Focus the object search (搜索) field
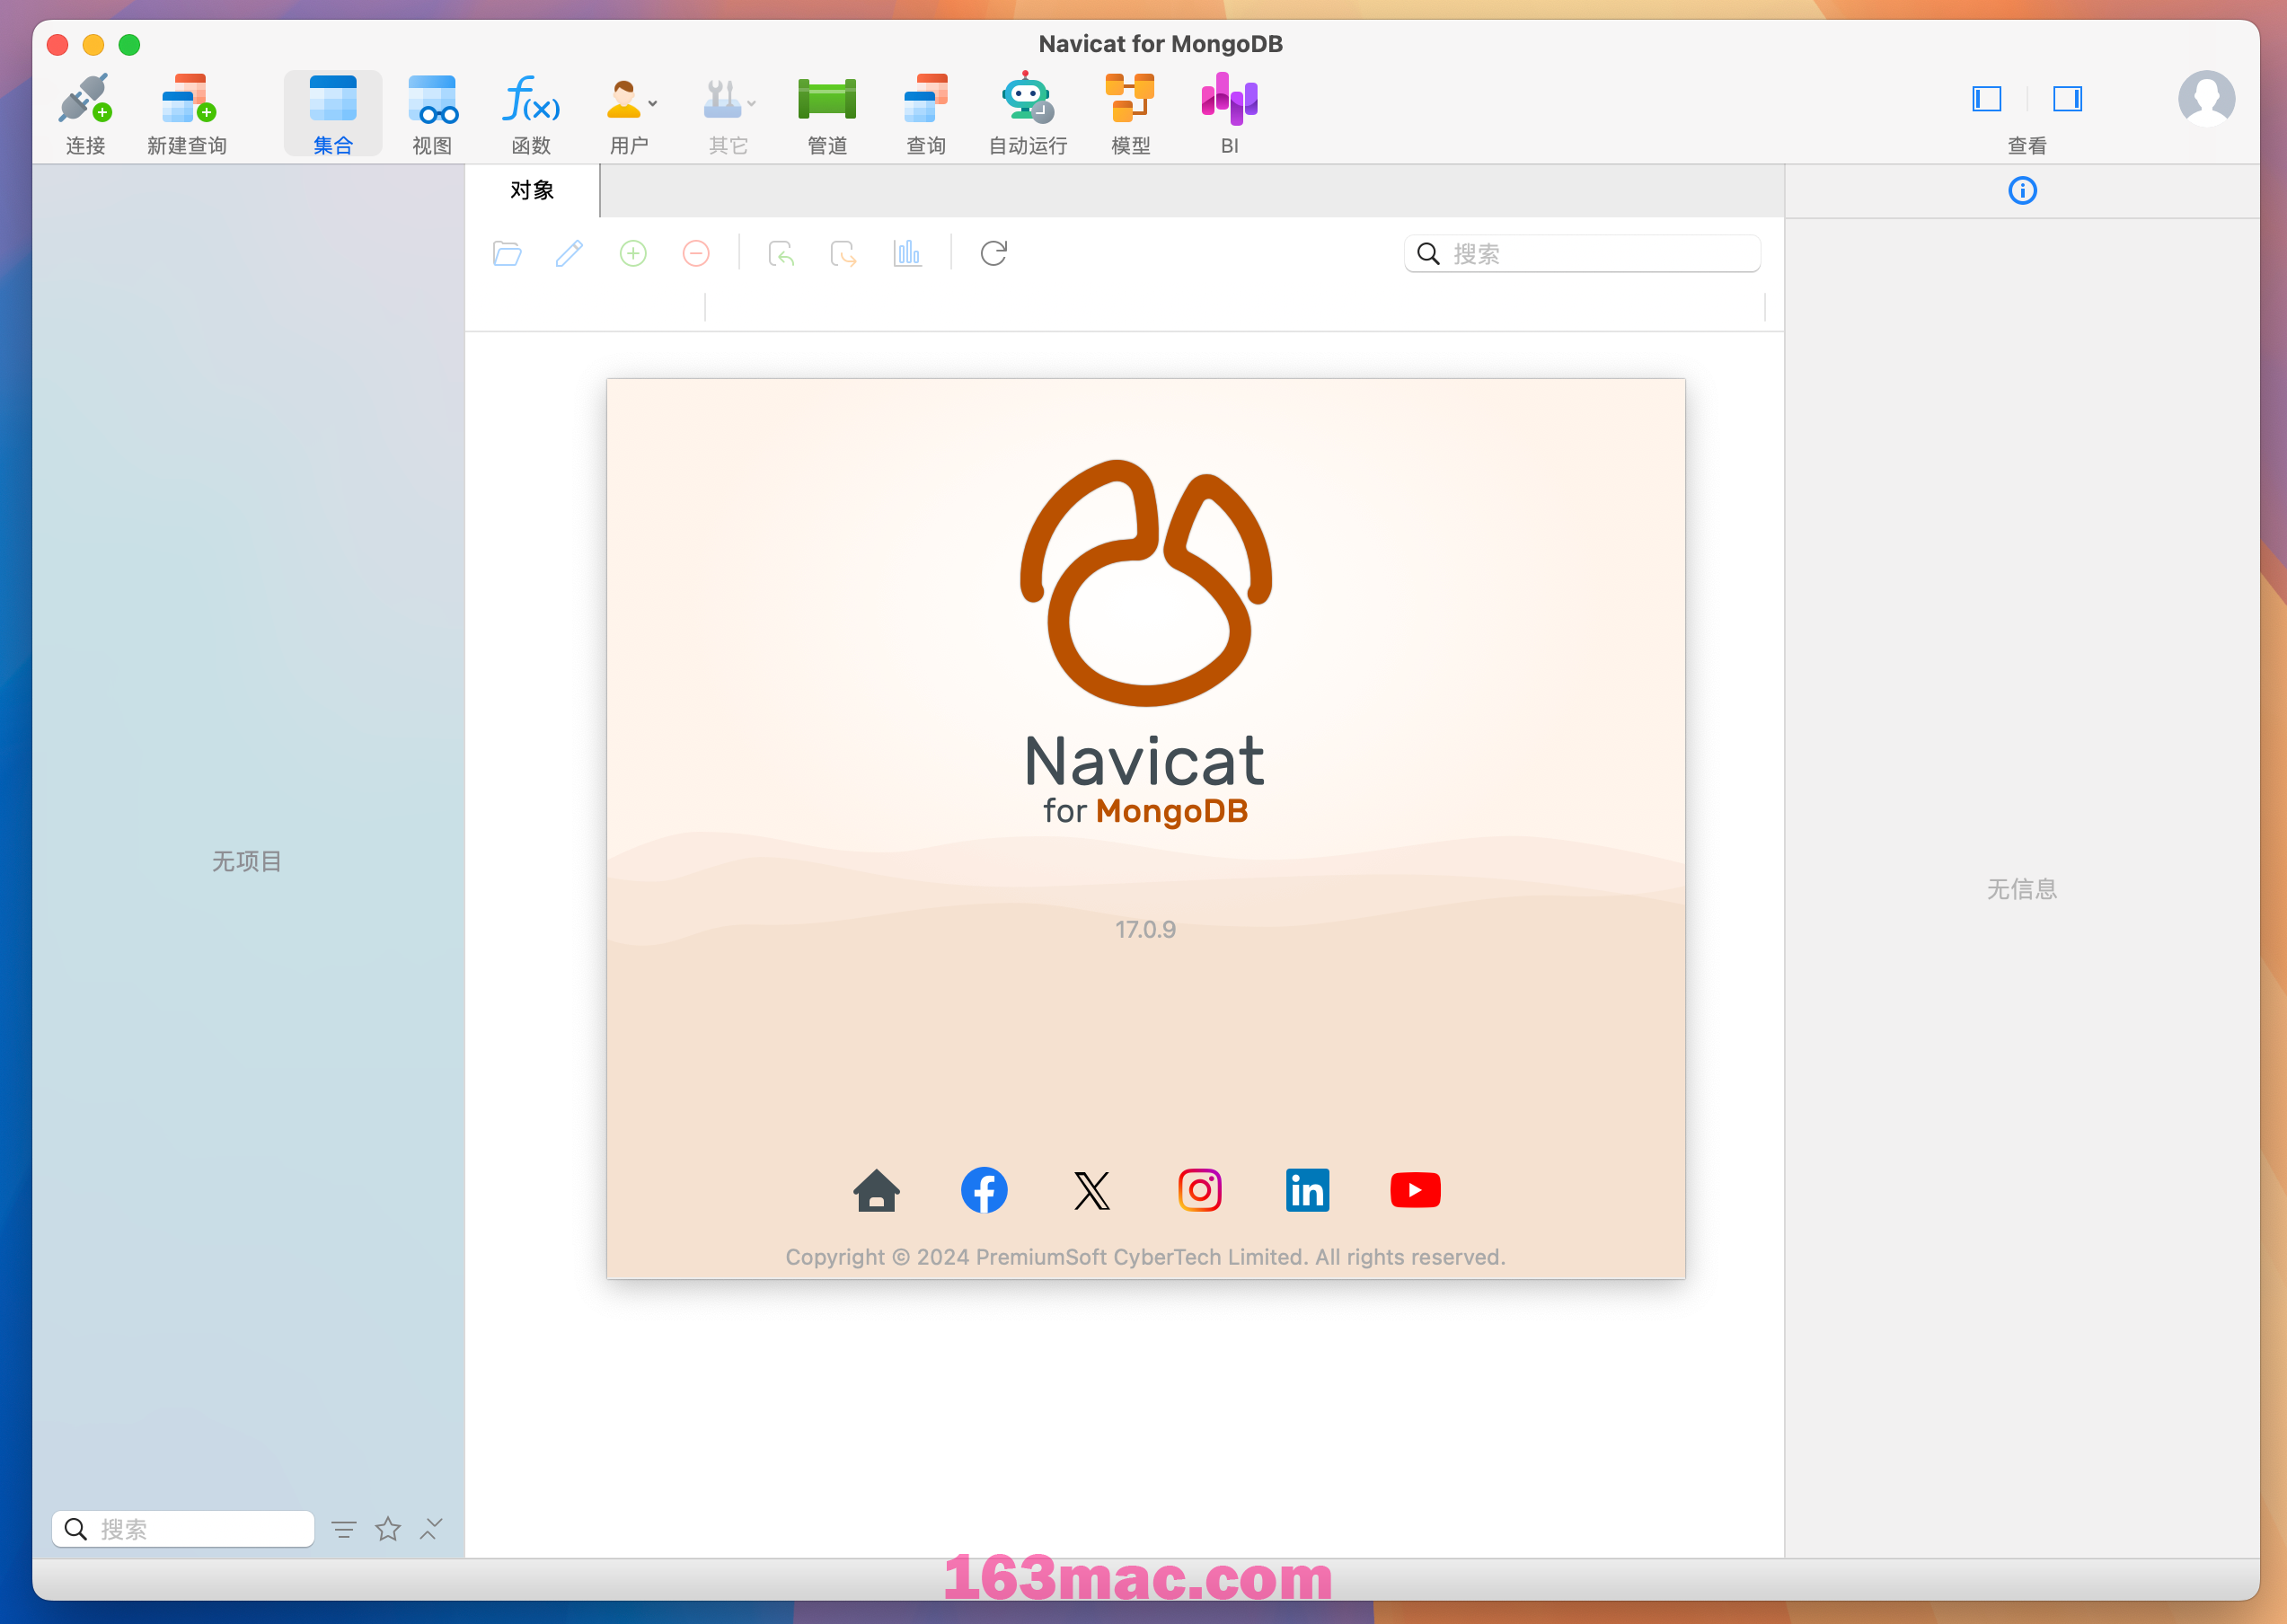Screen dimensions: 2287x1624 1582,254
